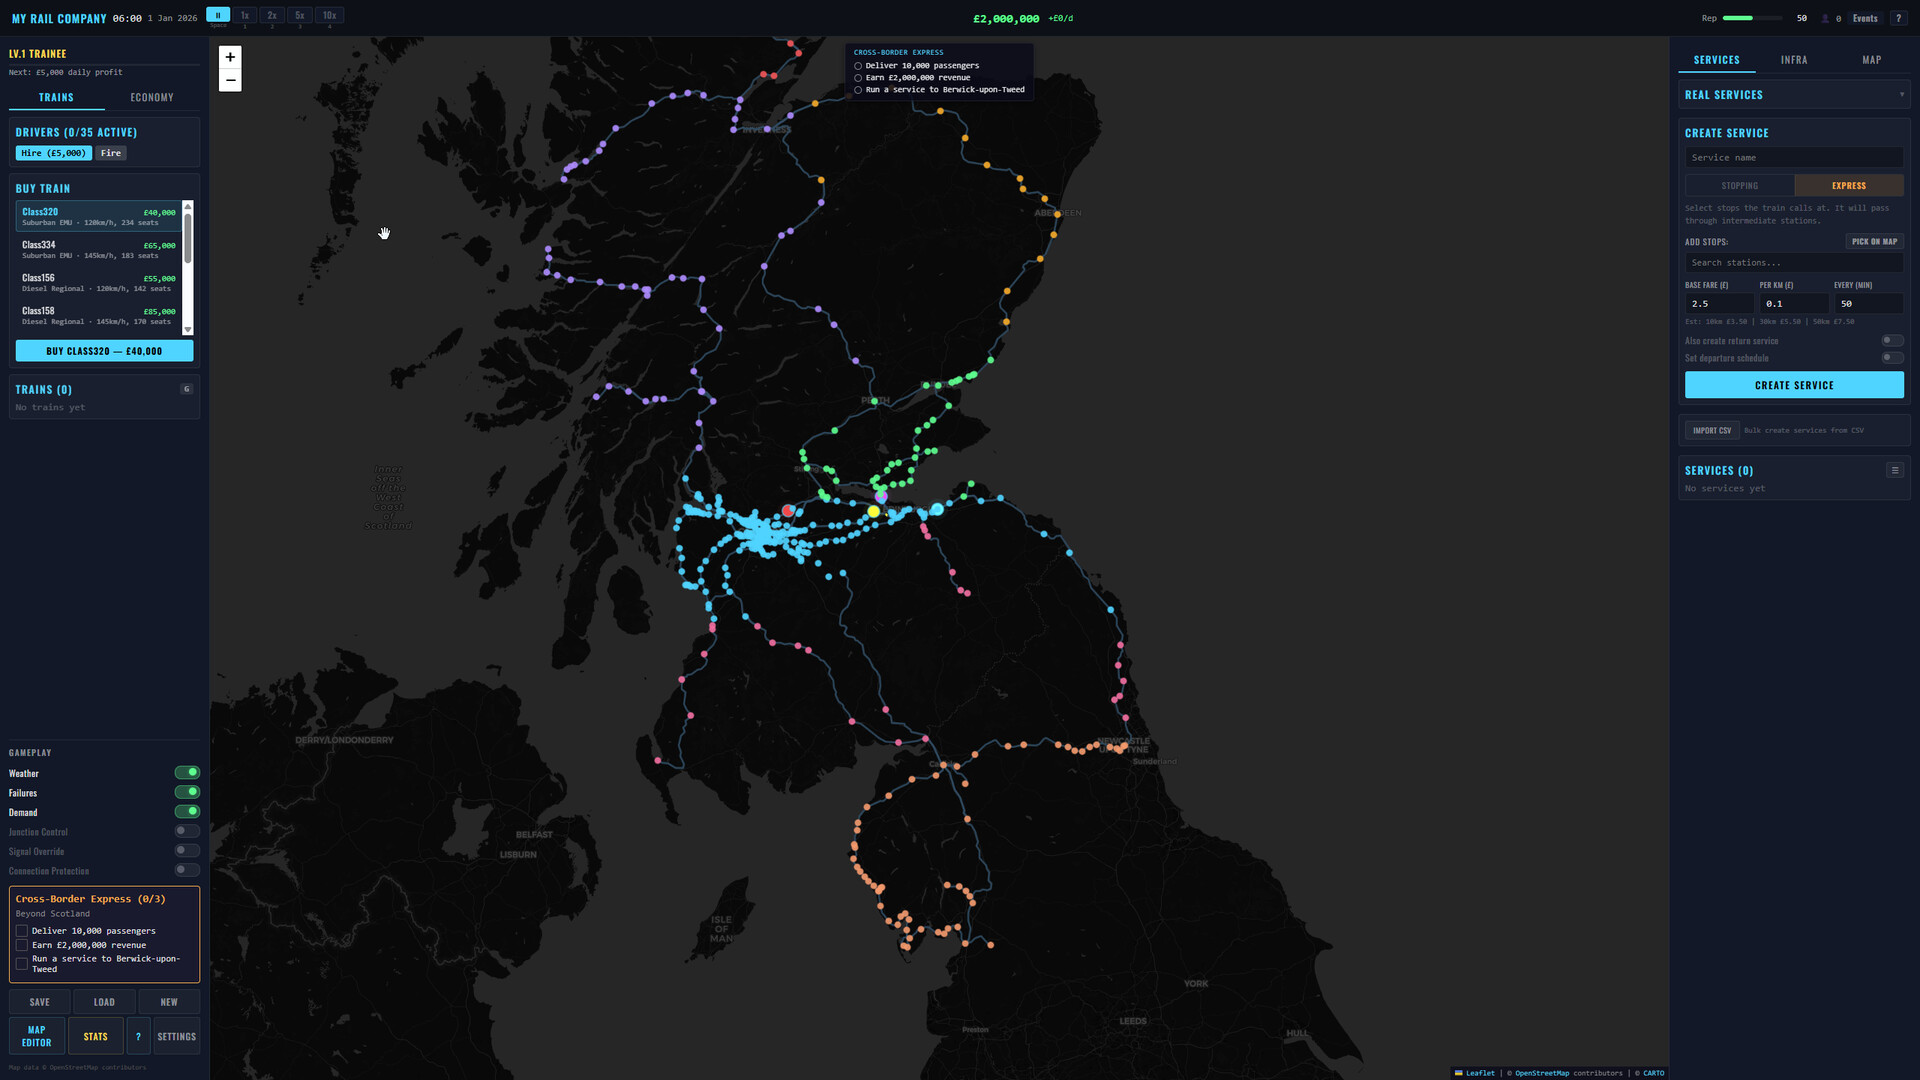The image size is (1920, 1080).
Task: Click the reputation progress bar
Action: tap(1751, 18)
